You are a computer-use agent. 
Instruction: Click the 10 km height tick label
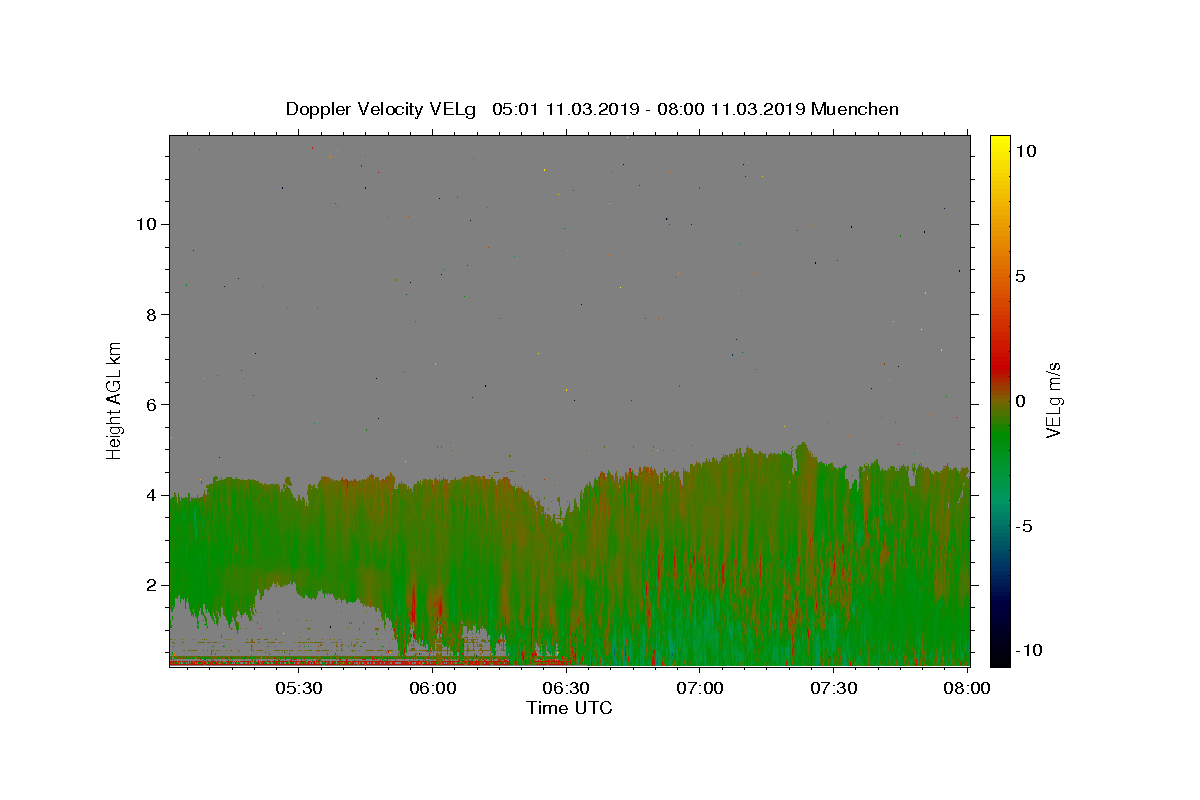point(143,224)
